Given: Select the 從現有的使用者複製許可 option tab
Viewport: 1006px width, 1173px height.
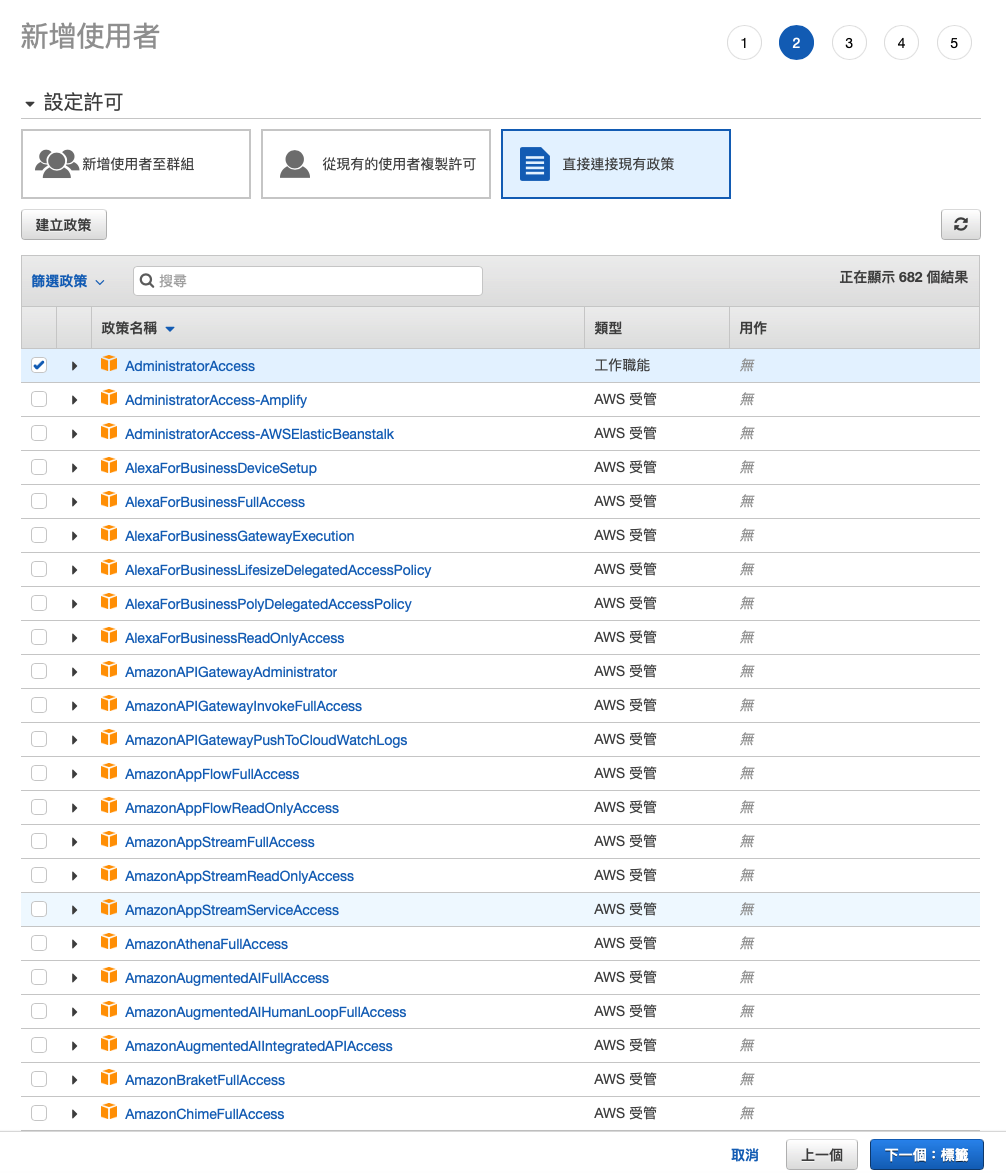Looking at the screenshot, I should [x=376, y=164].
